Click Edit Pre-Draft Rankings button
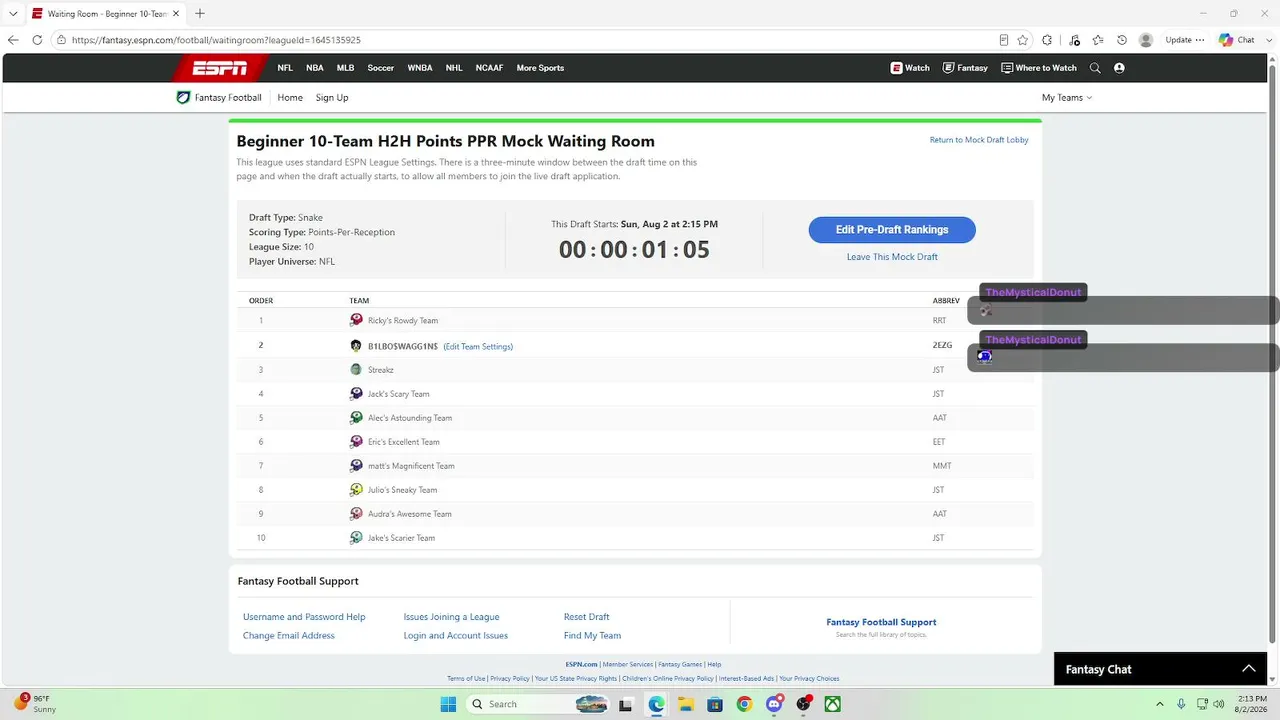 (892, 230)
